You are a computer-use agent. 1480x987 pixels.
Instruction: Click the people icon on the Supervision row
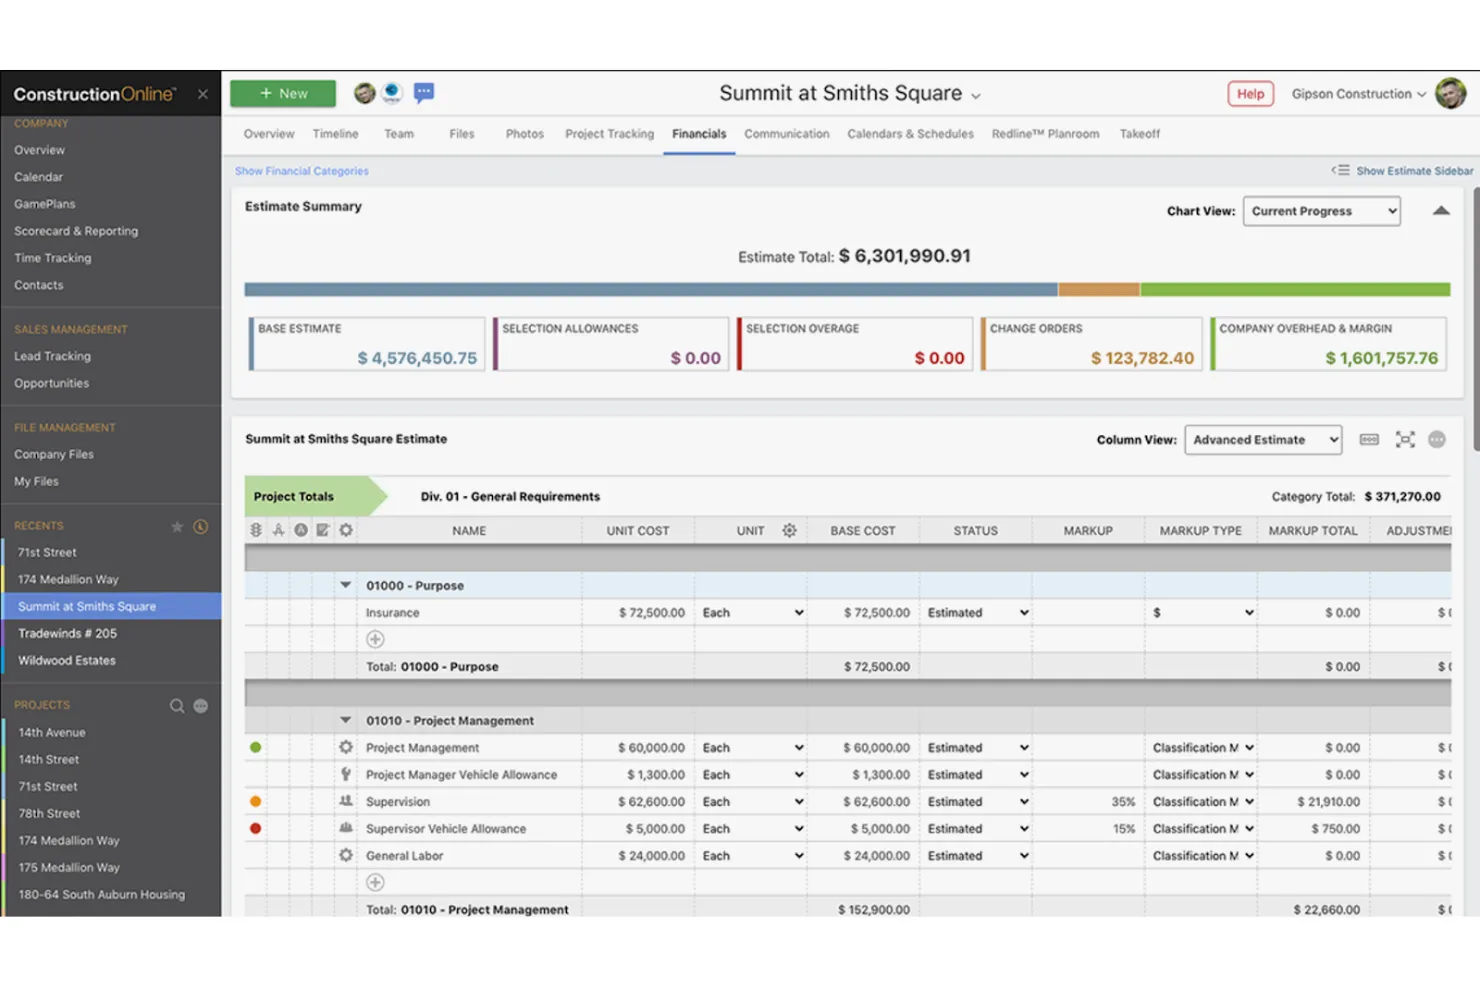click(345, 801)
